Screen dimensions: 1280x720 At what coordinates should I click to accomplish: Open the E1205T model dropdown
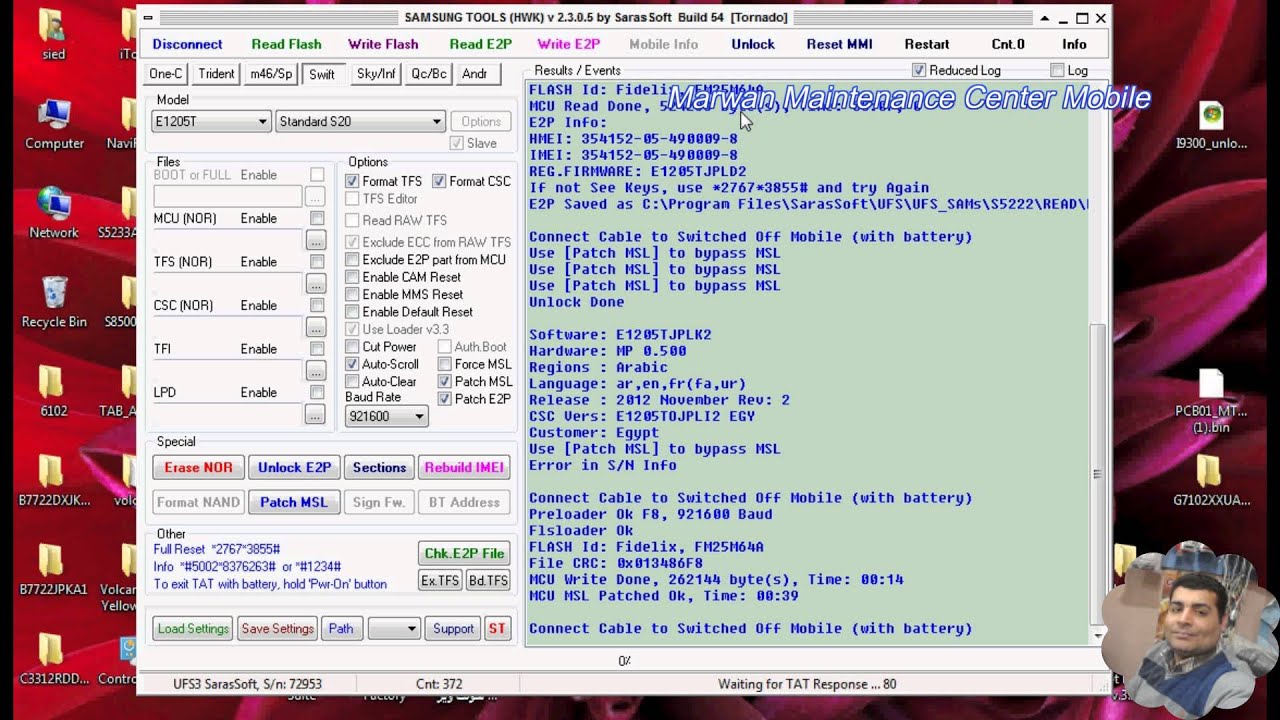coord(211,121)
